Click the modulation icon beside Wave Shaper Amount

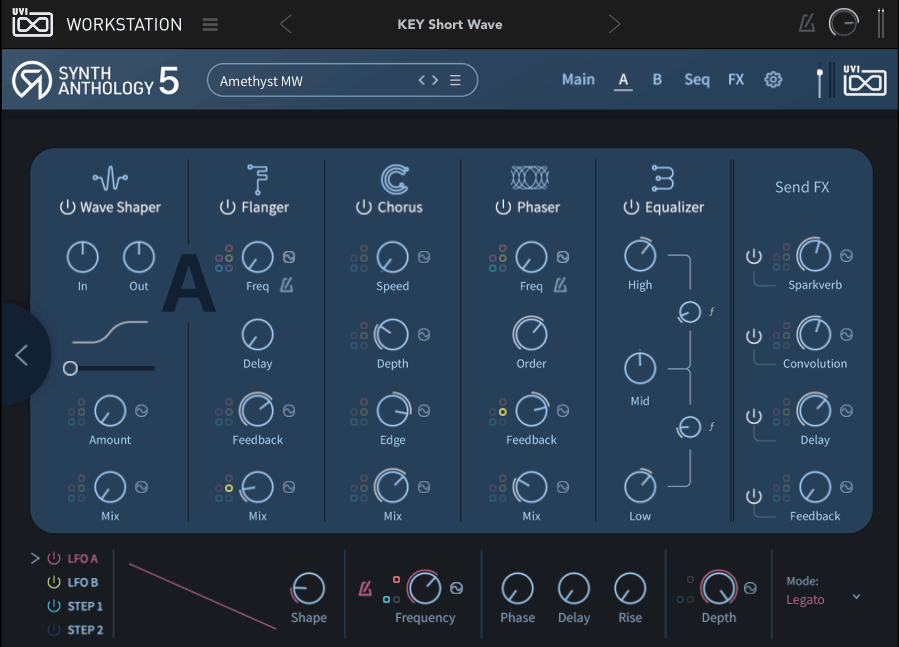point(141,411)
